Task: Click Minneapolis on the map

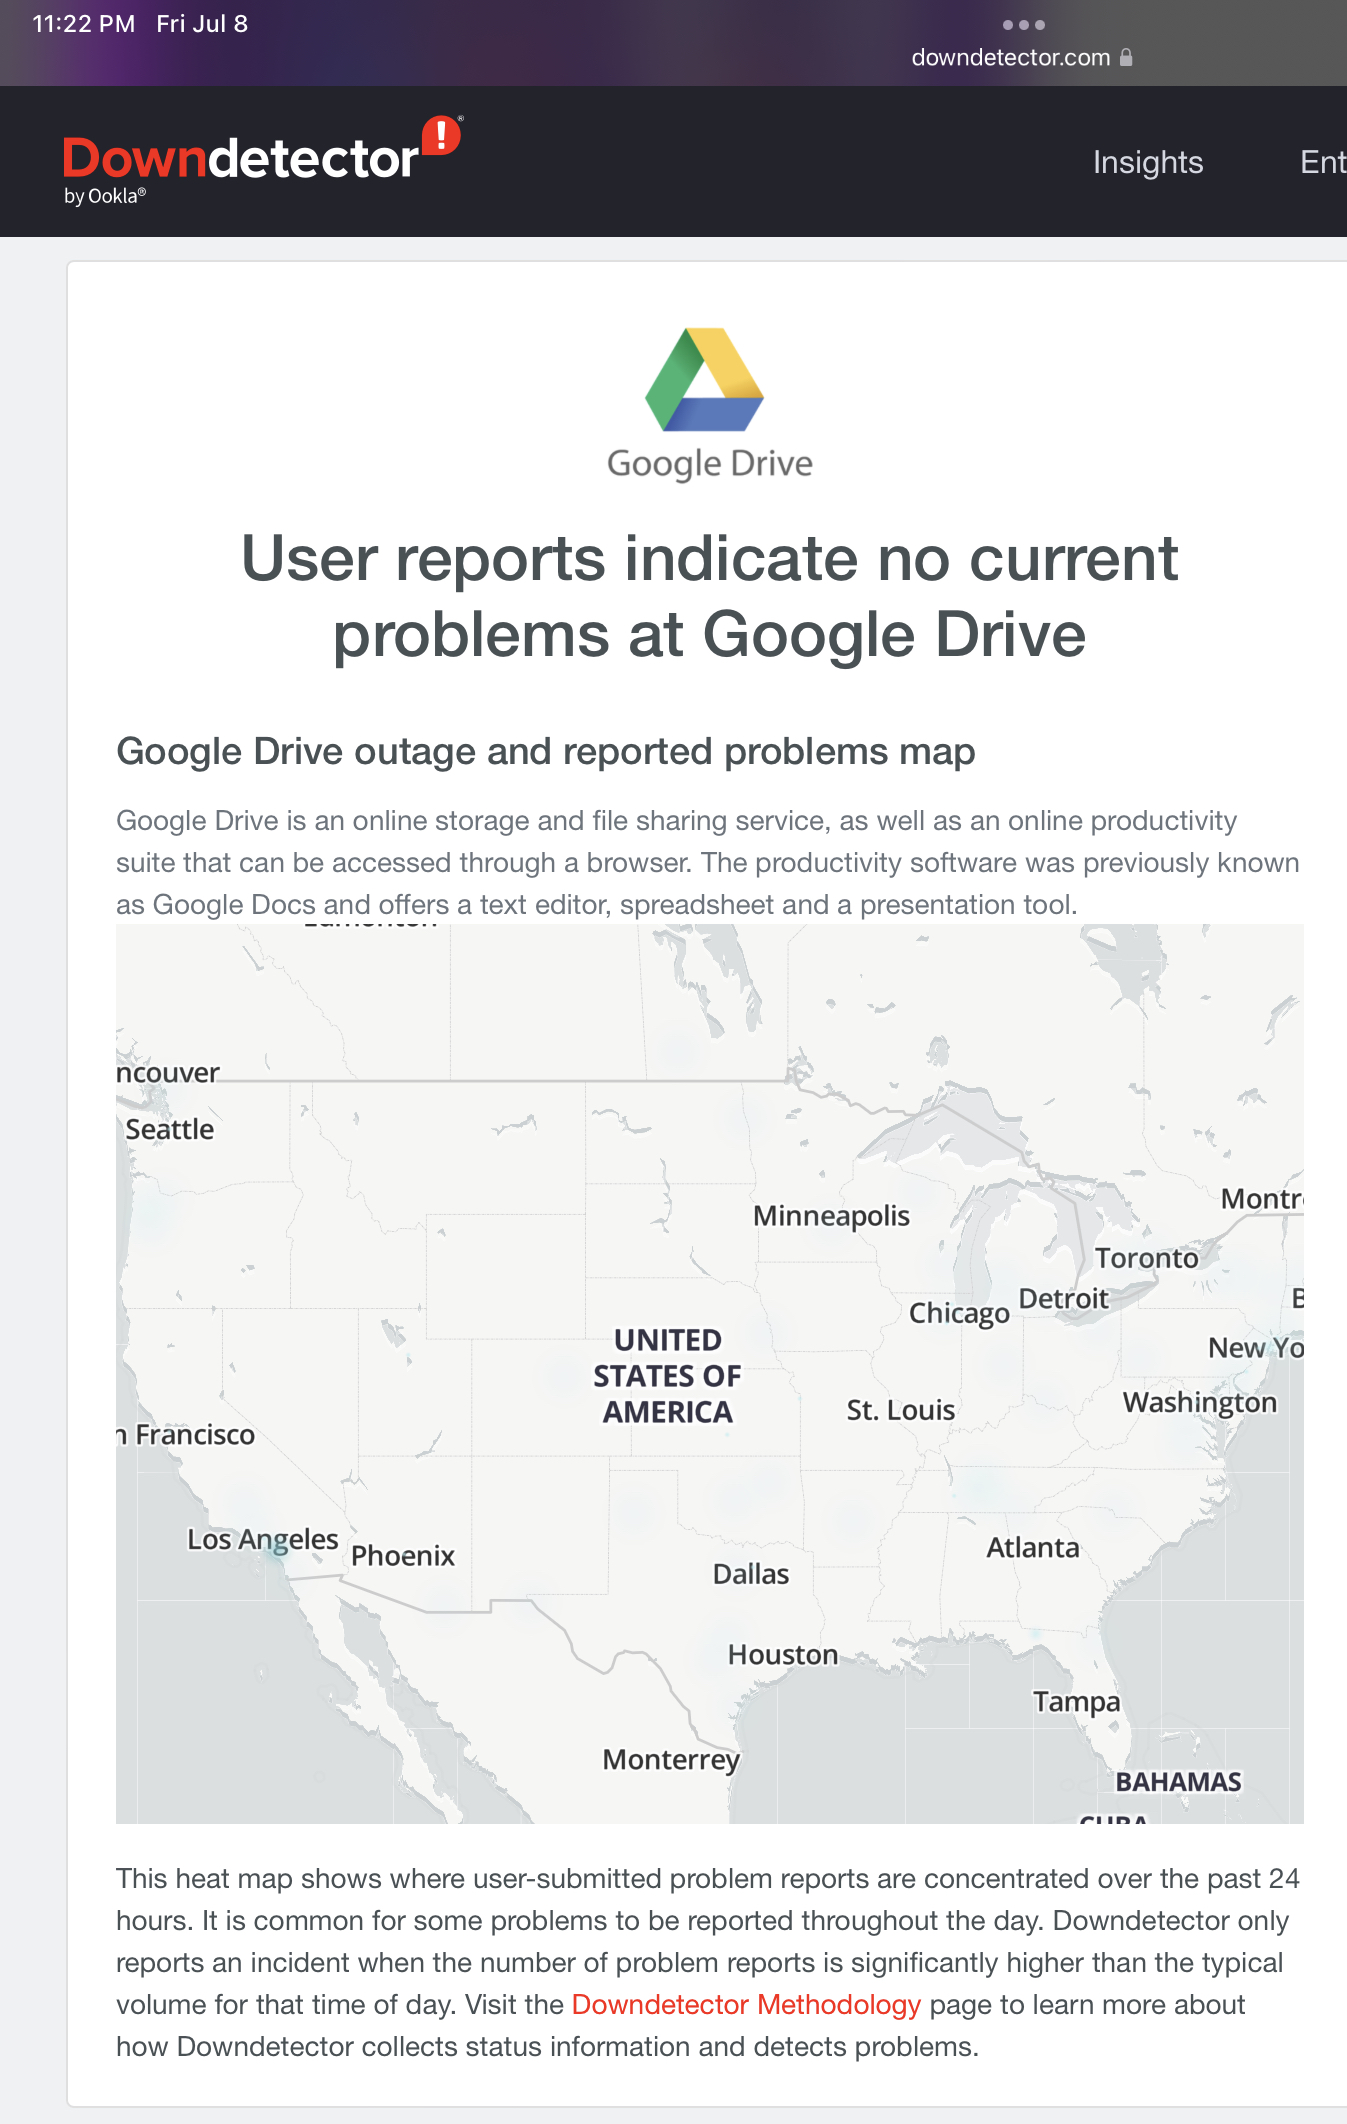Action: (831, 1216)
